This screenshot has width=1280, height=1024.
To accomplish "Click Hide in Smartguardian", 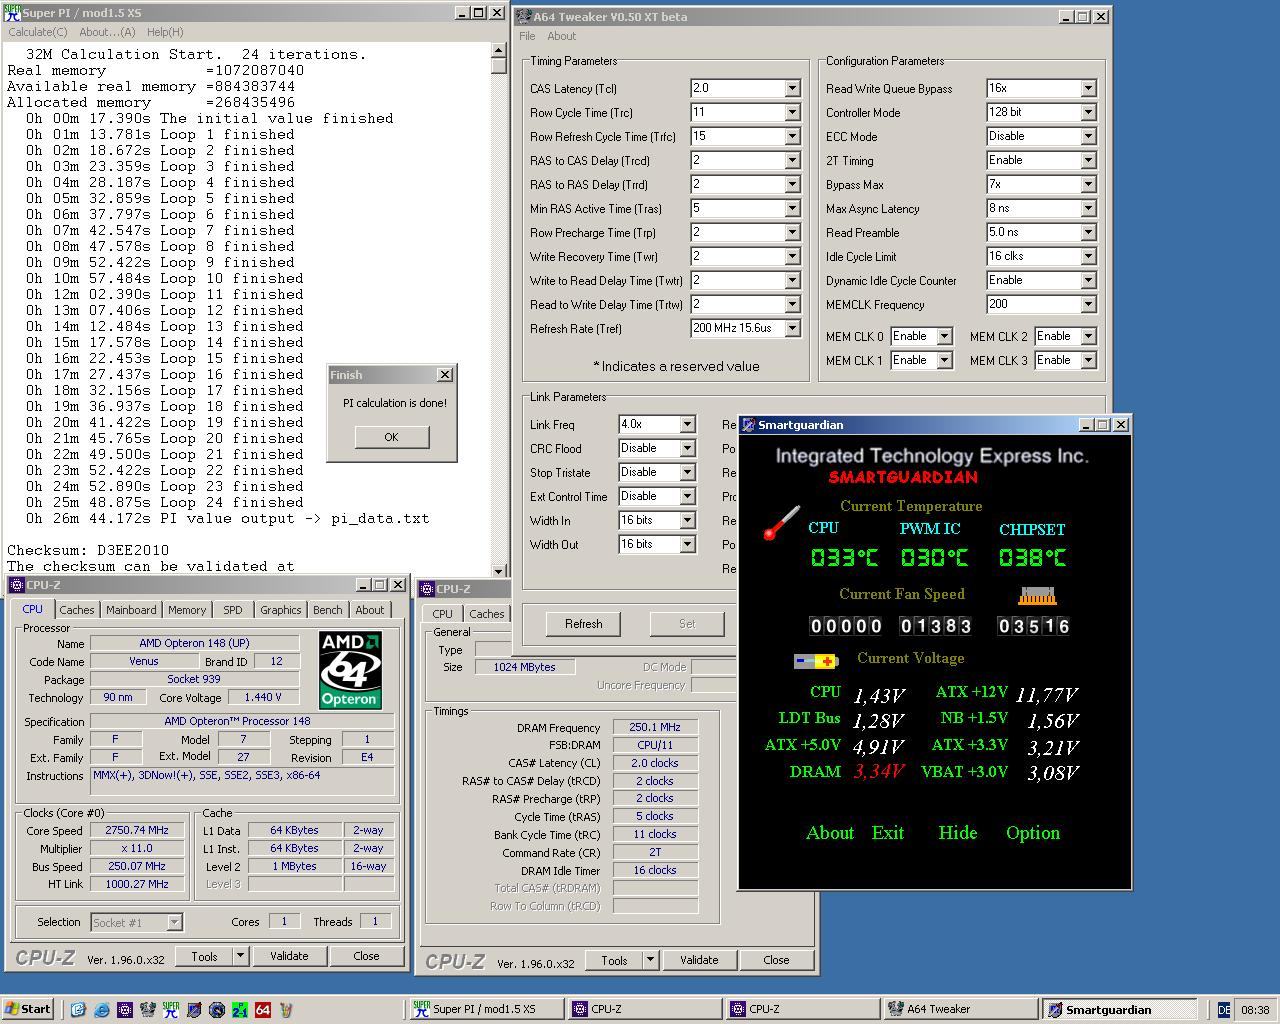I will (x=957, y=833).
